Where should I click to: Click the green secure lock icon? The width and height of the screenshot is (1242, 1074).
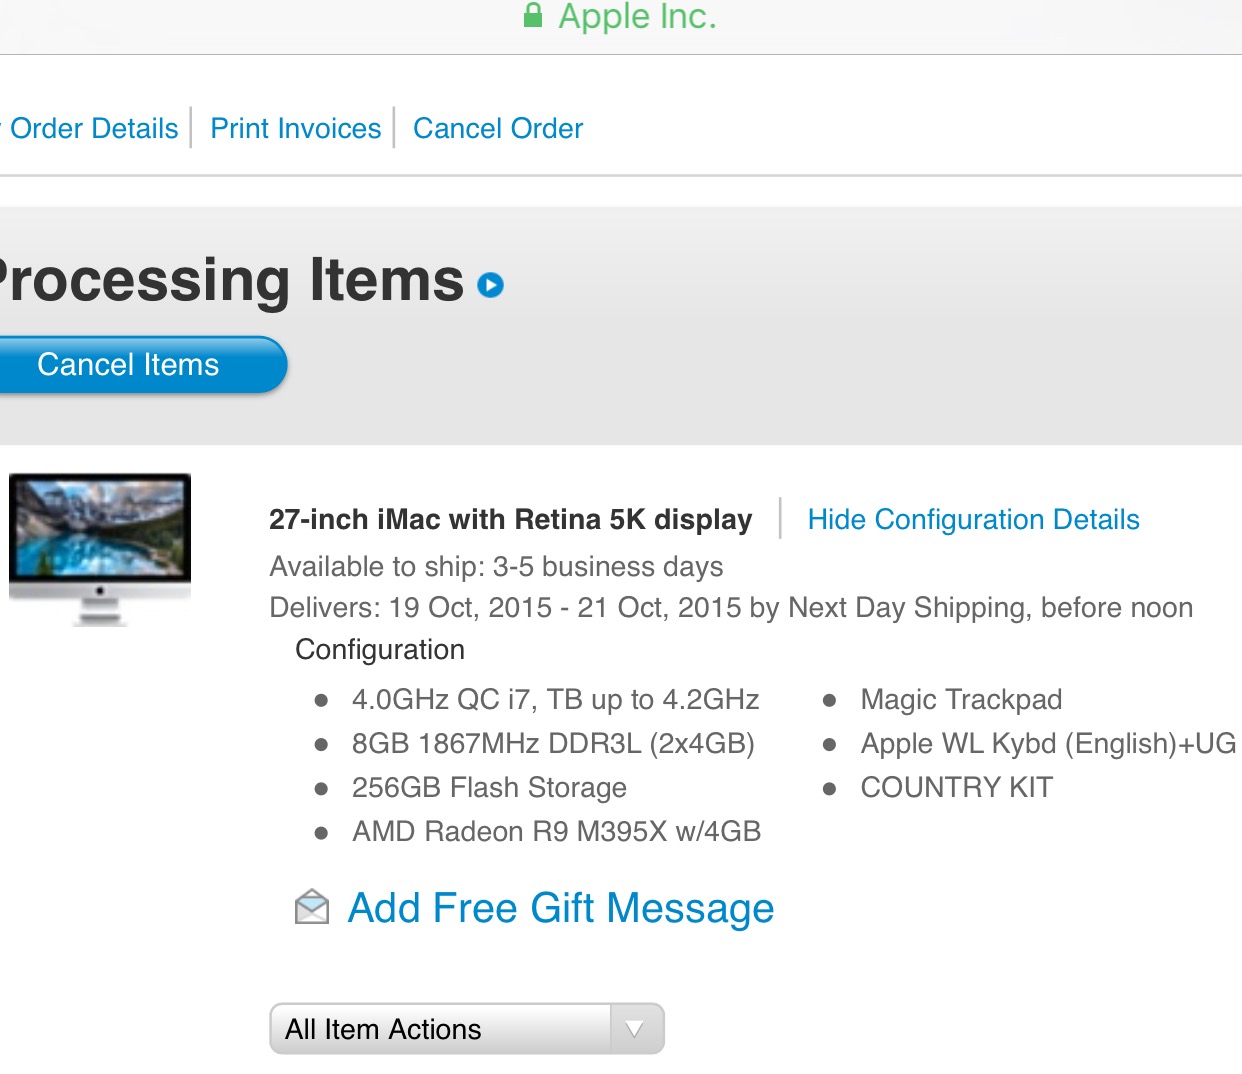point(533,15)
